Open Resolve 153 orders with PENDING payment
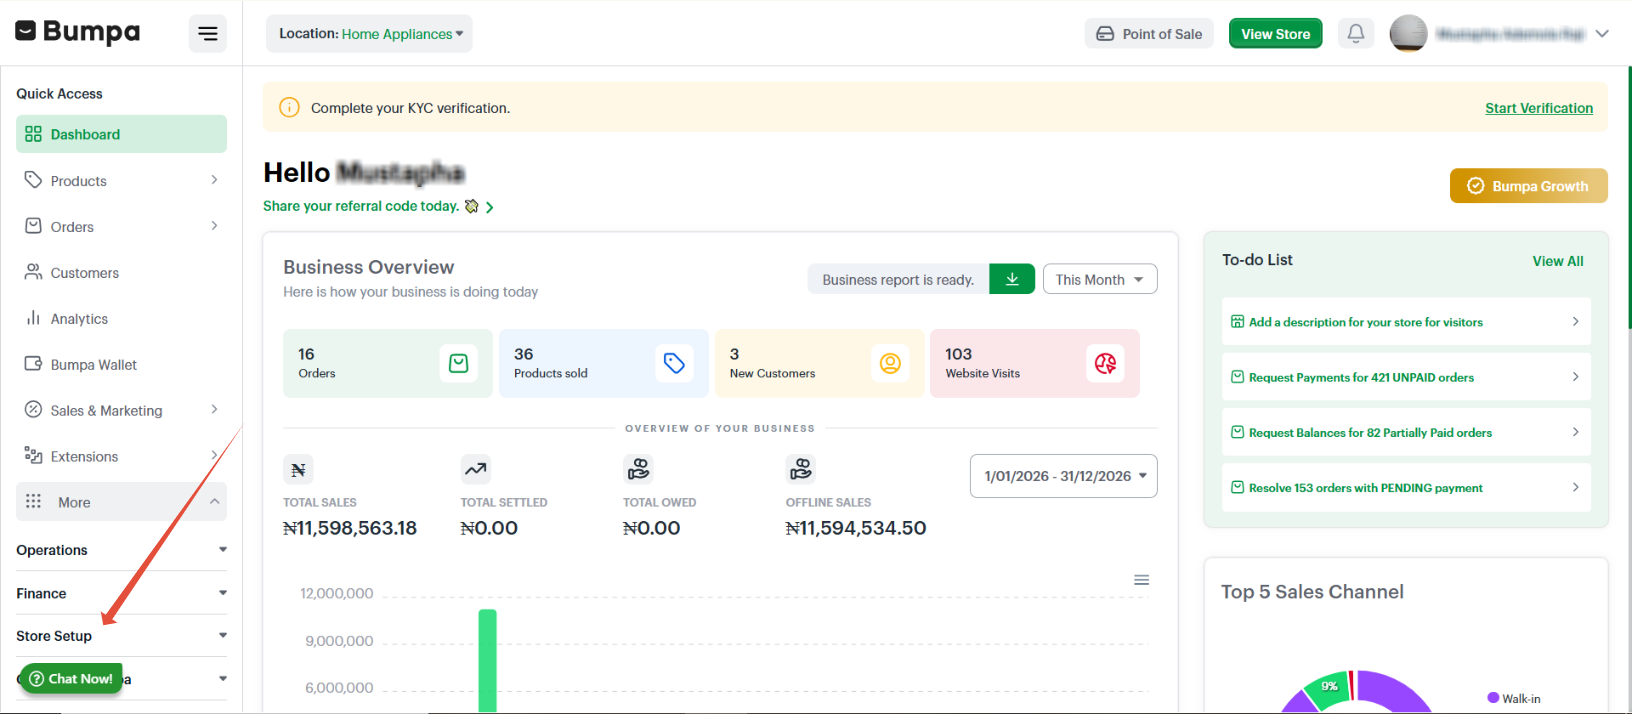Viewport: 1632px width, 714px height. tap(1406, 488)
